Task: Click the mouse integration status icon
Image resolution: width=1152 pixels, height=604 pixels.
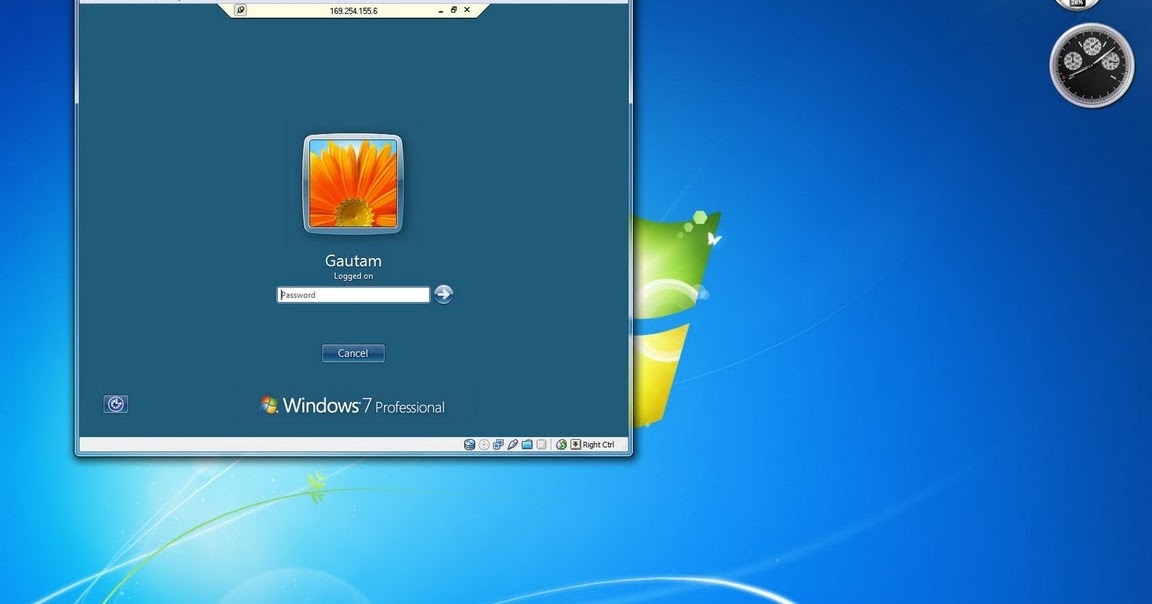Action: tap(561, 445)
